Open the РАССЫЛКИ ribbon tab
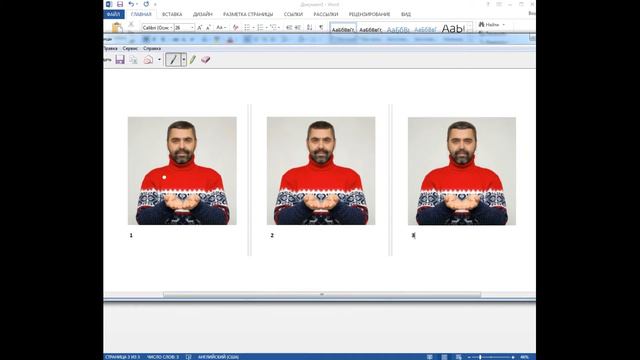640x360 pixels. [x=326, y=14]
